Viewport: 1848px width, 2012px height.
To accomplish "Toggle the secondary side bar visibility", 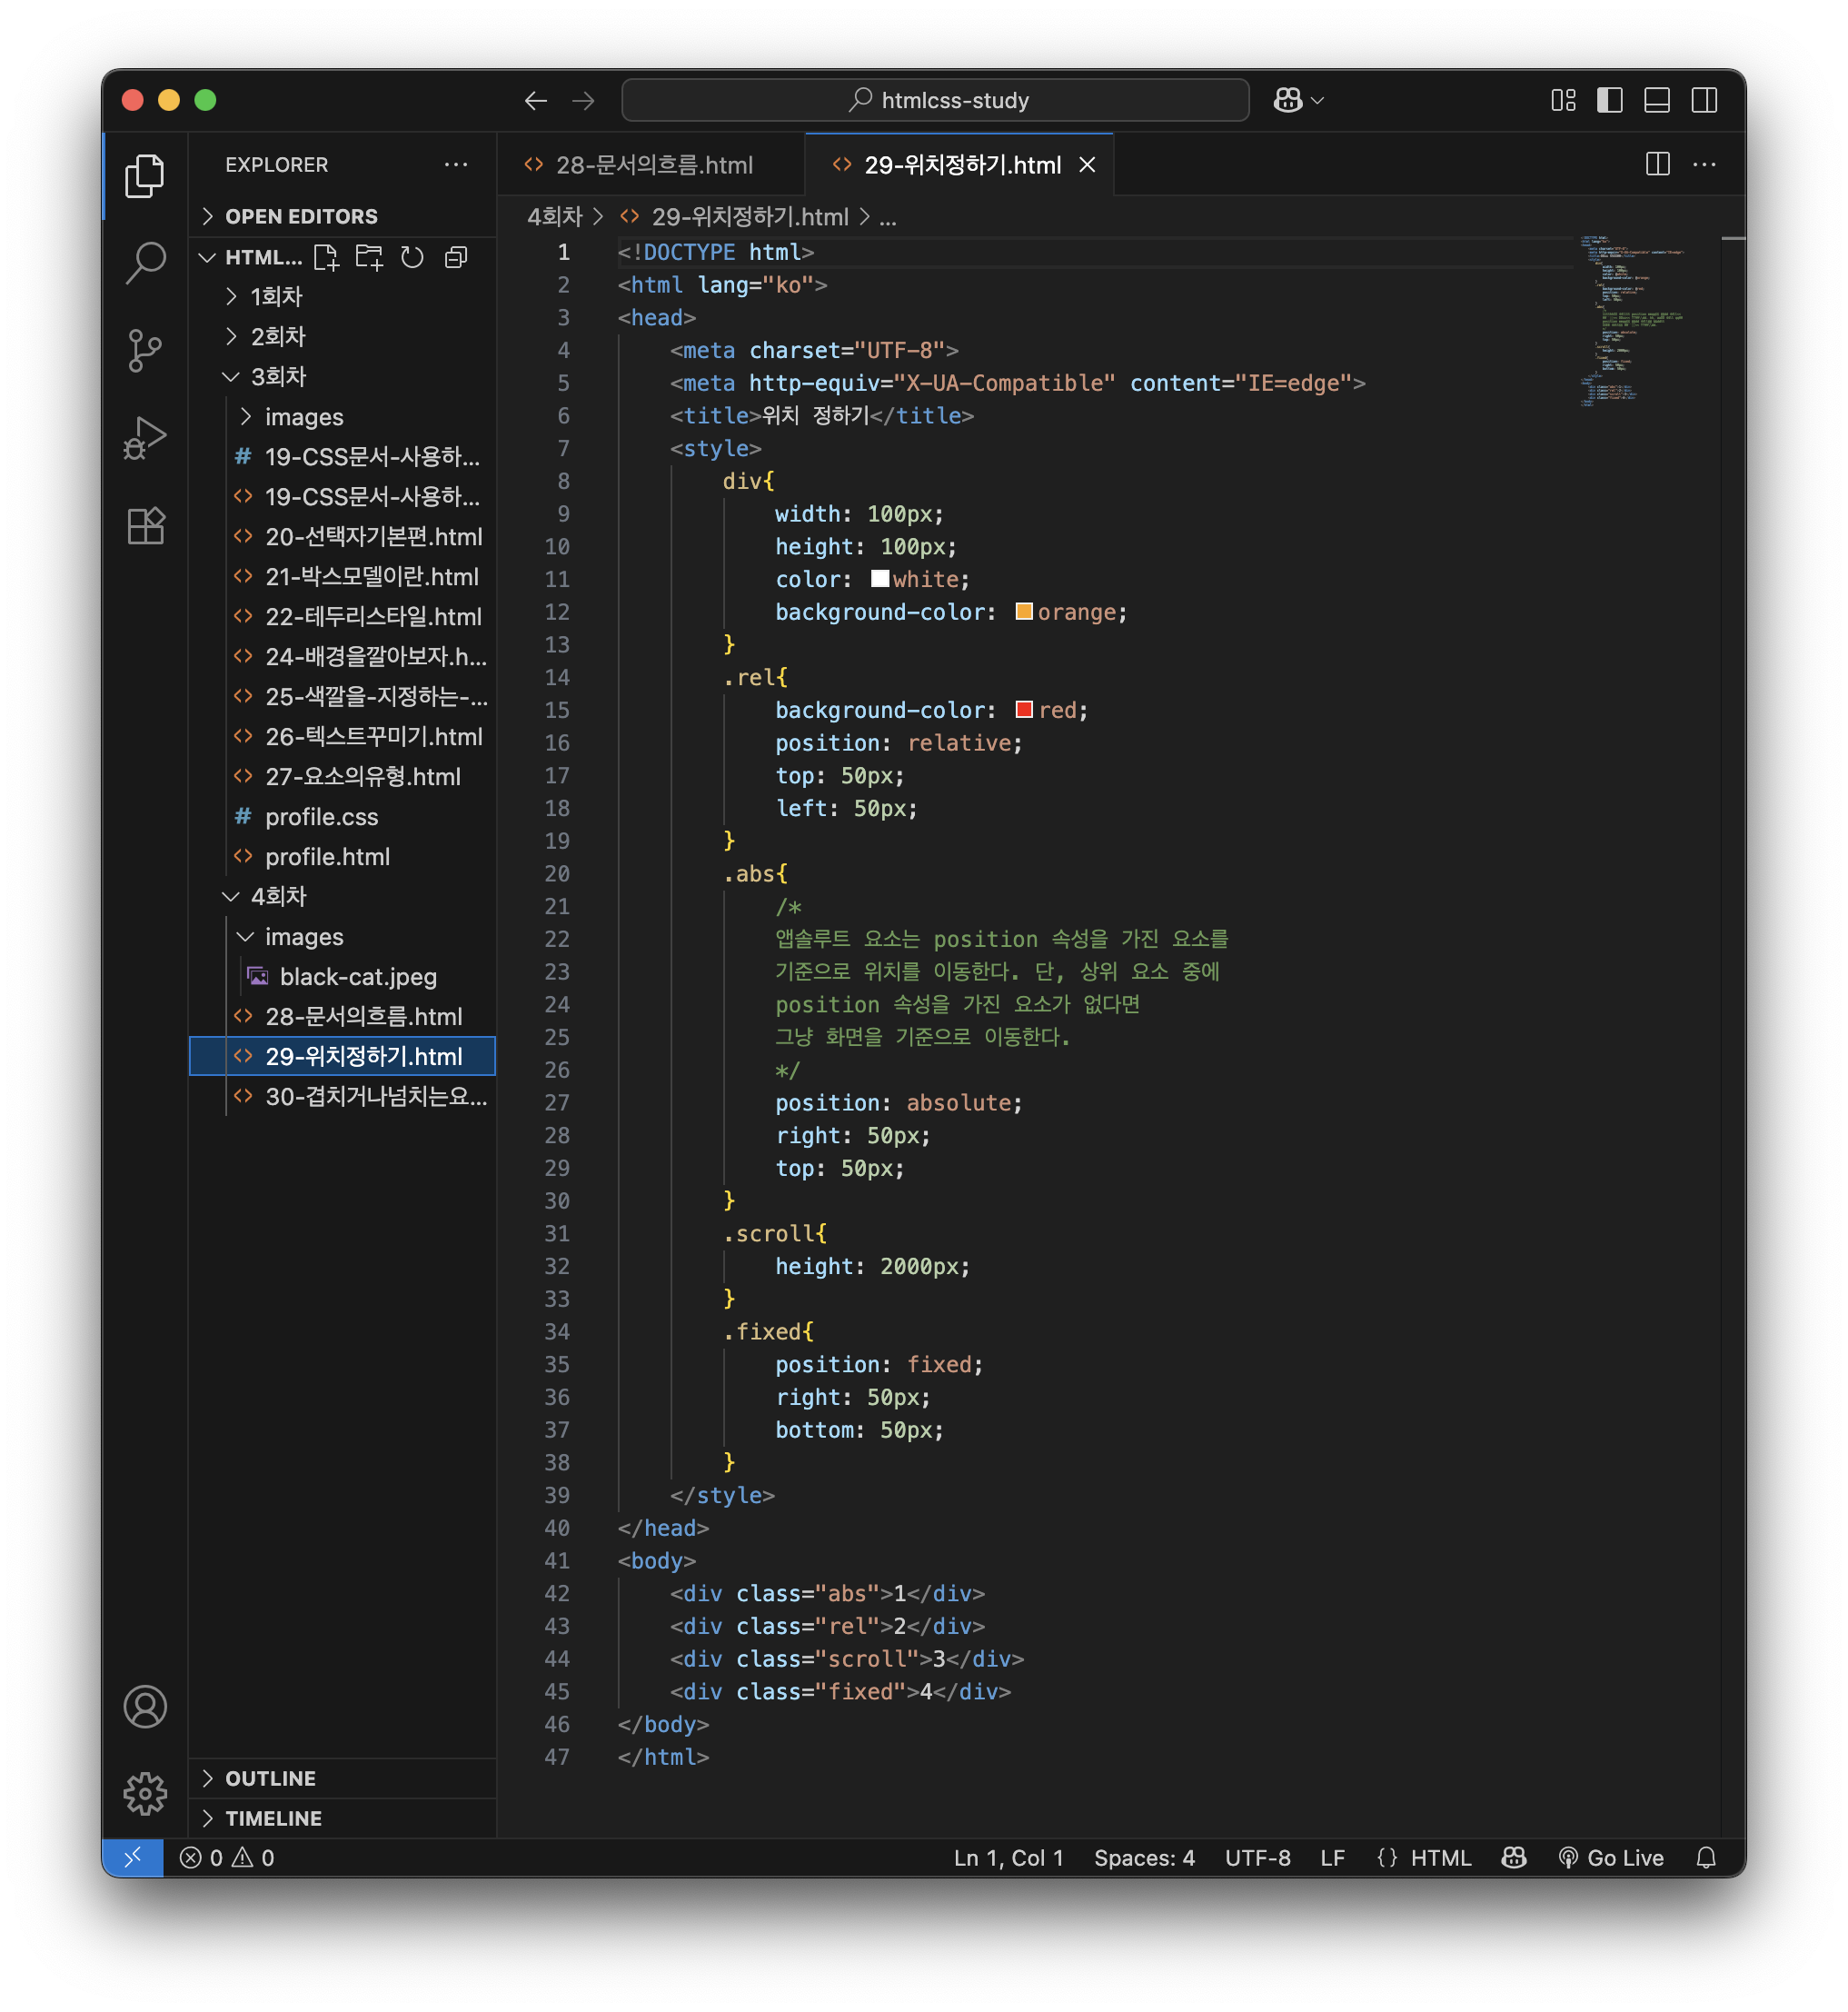I will click(x=1704, y=100).
